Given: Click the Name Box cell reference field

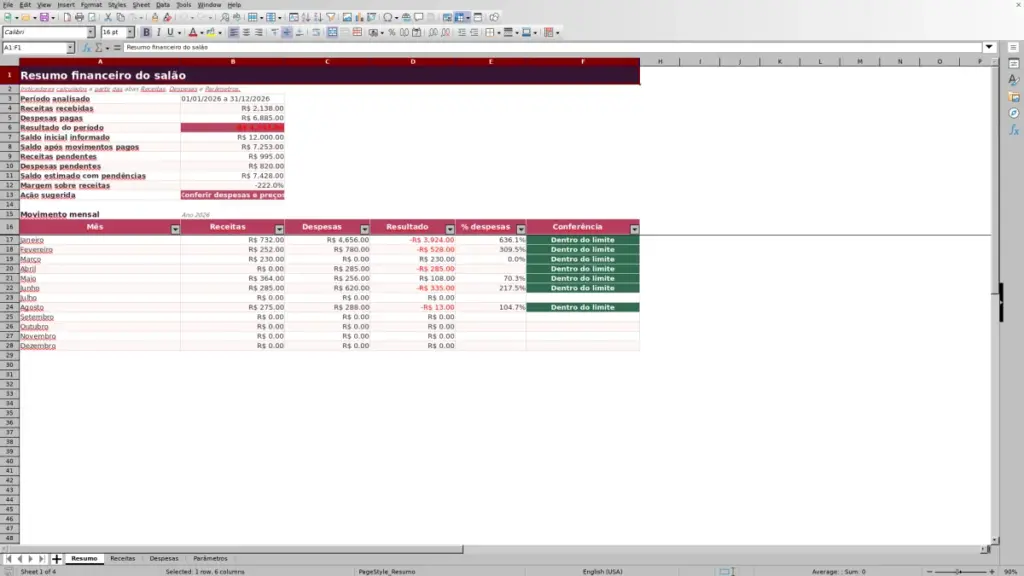Looking at the screenshot, I should click(35, 48).
